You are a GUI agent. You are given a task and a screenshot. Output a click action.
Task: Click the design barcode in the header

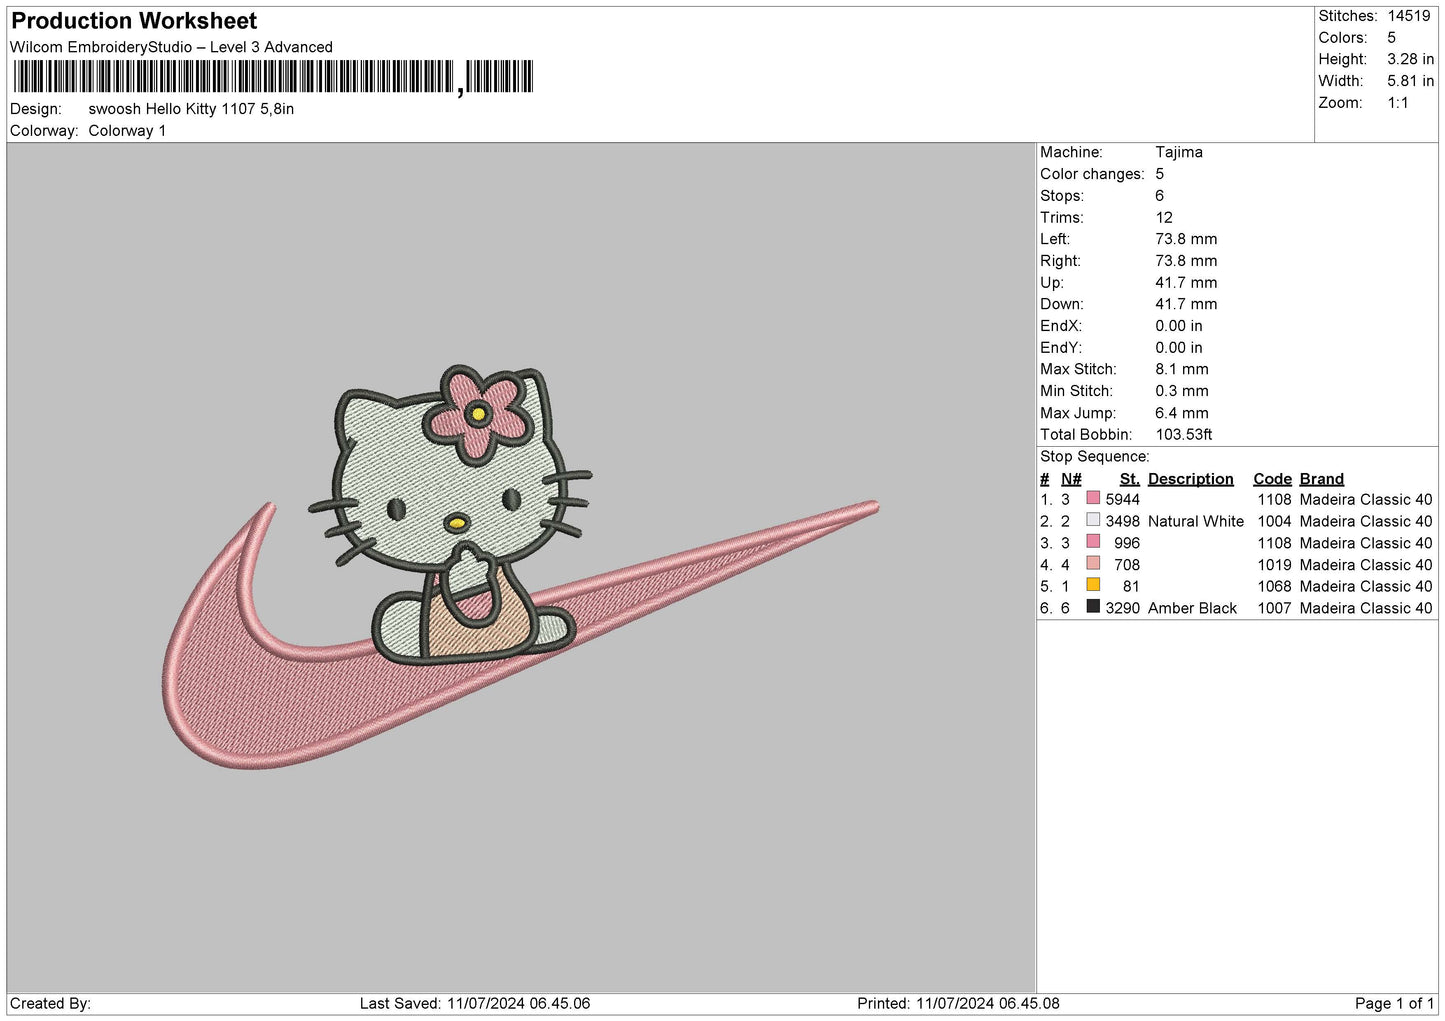click(273, 77)
